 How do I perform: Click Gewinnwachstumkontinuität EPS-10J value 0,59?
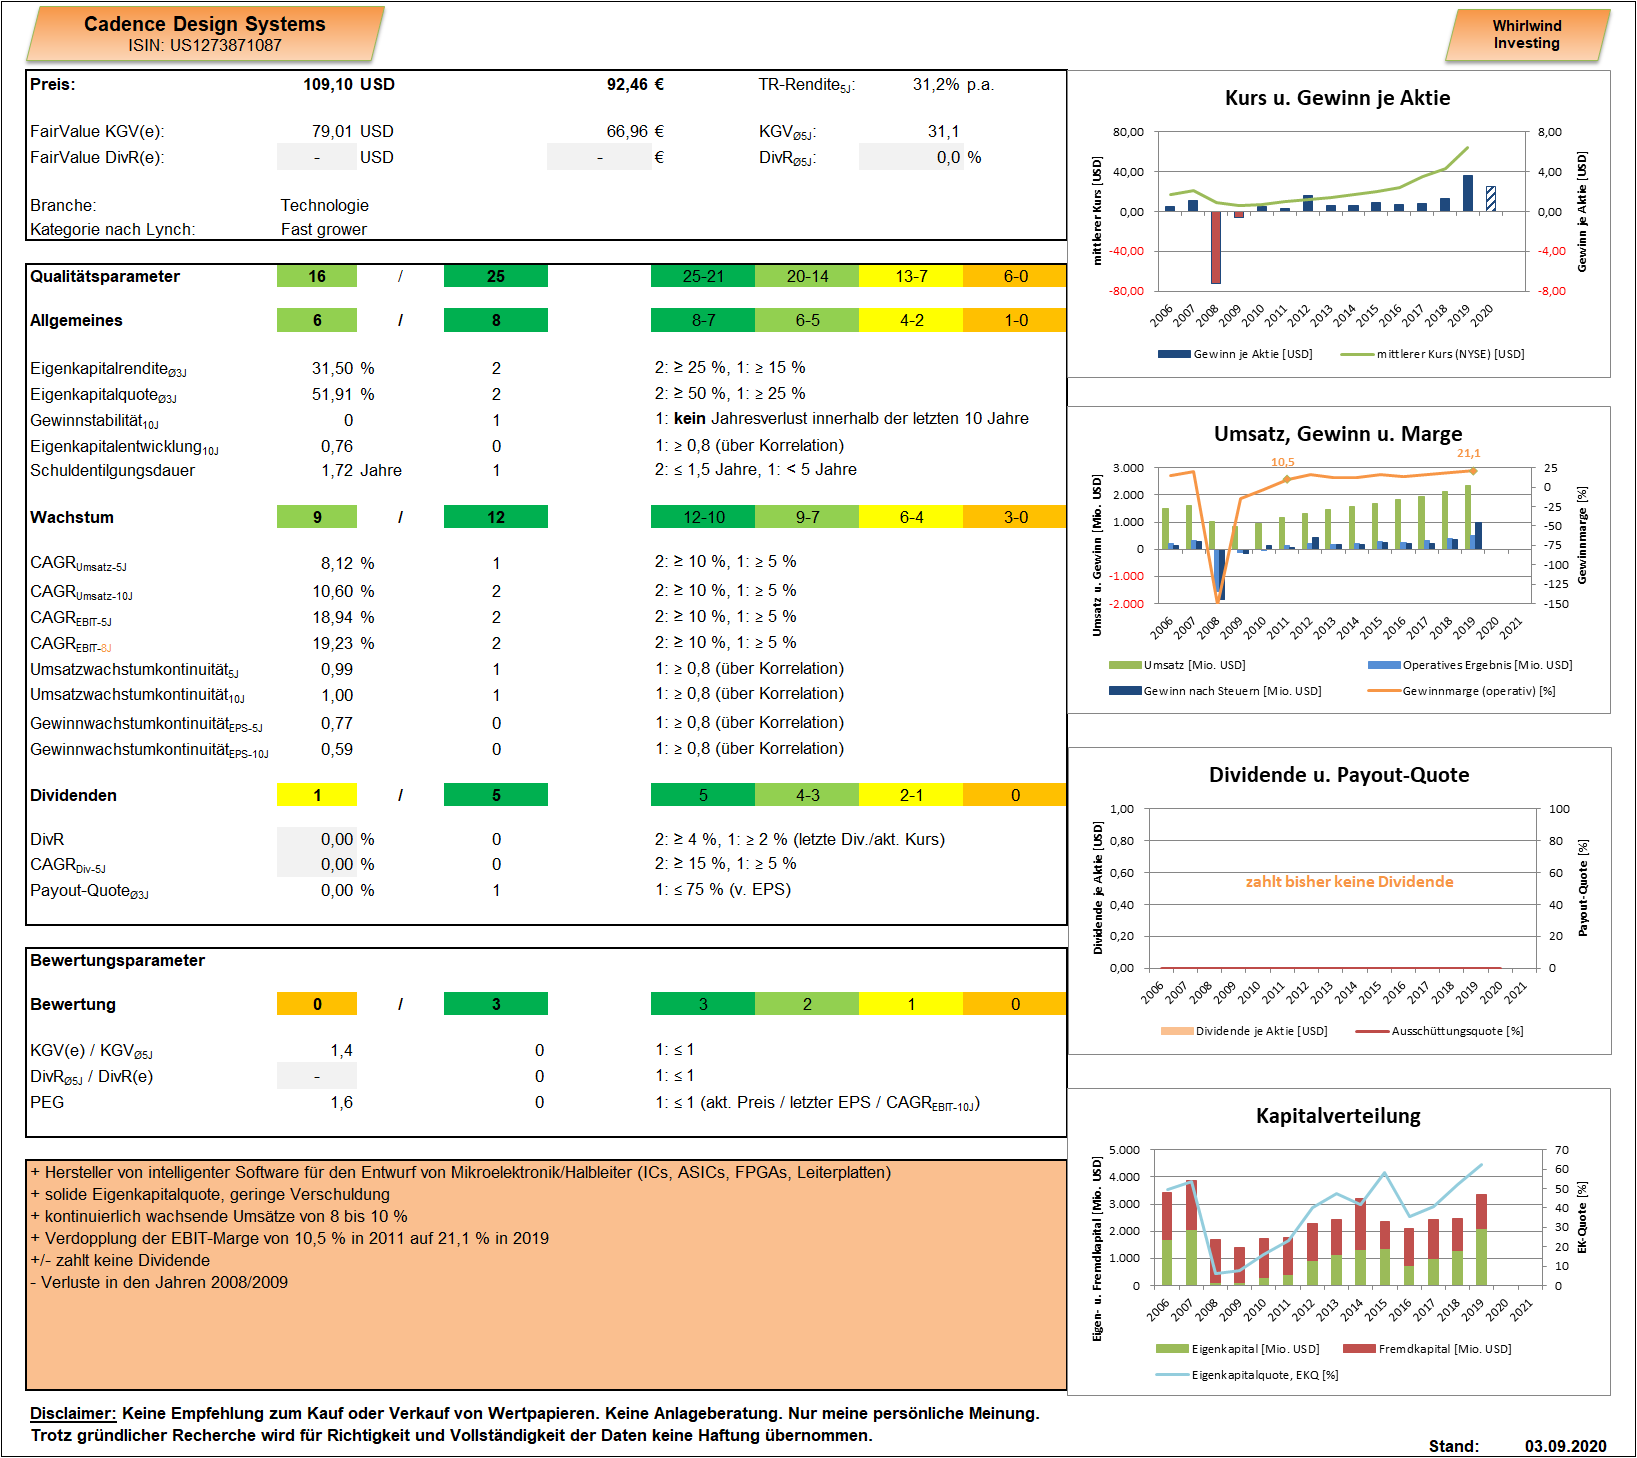[337, 749]
